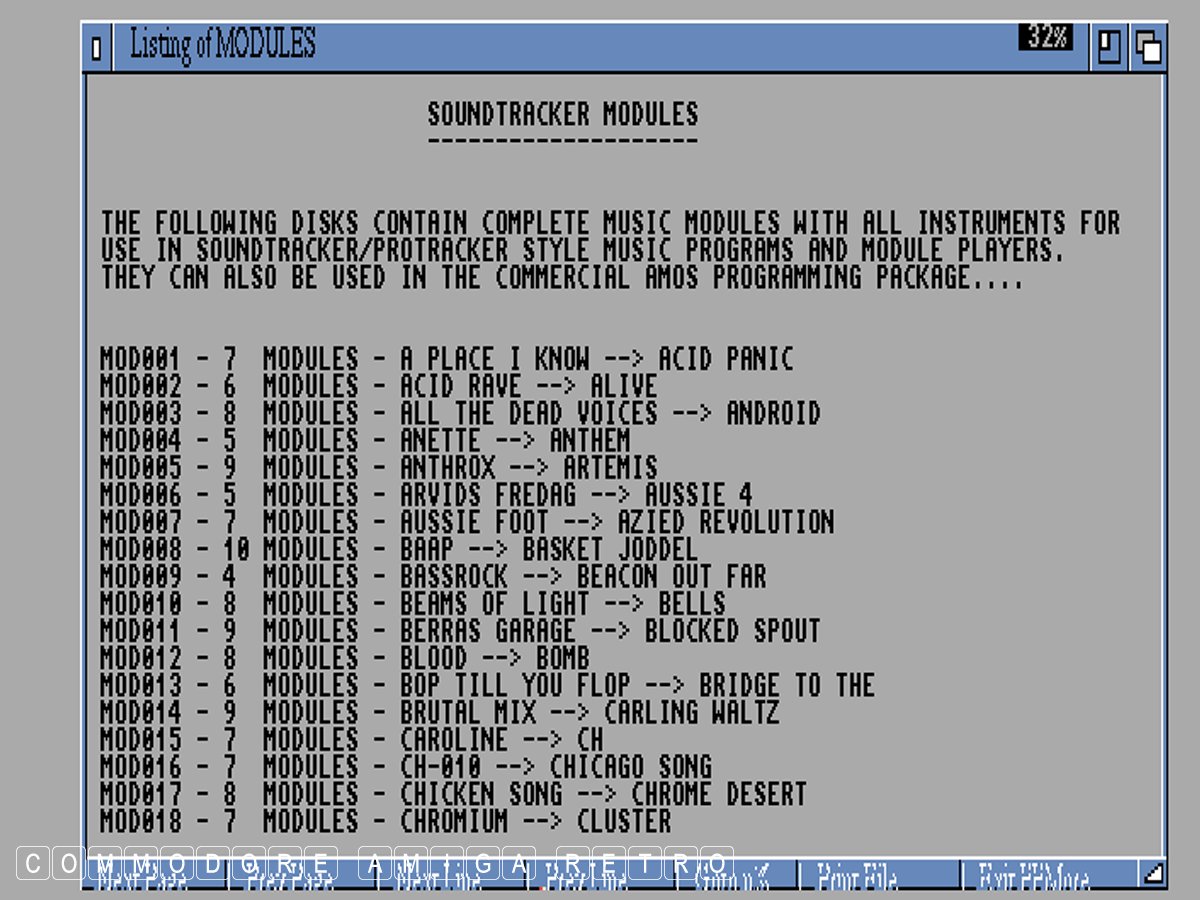Screen dimensions: 1200x900
Task: Click the window zoom gadget
Action: pos(1108,47)
